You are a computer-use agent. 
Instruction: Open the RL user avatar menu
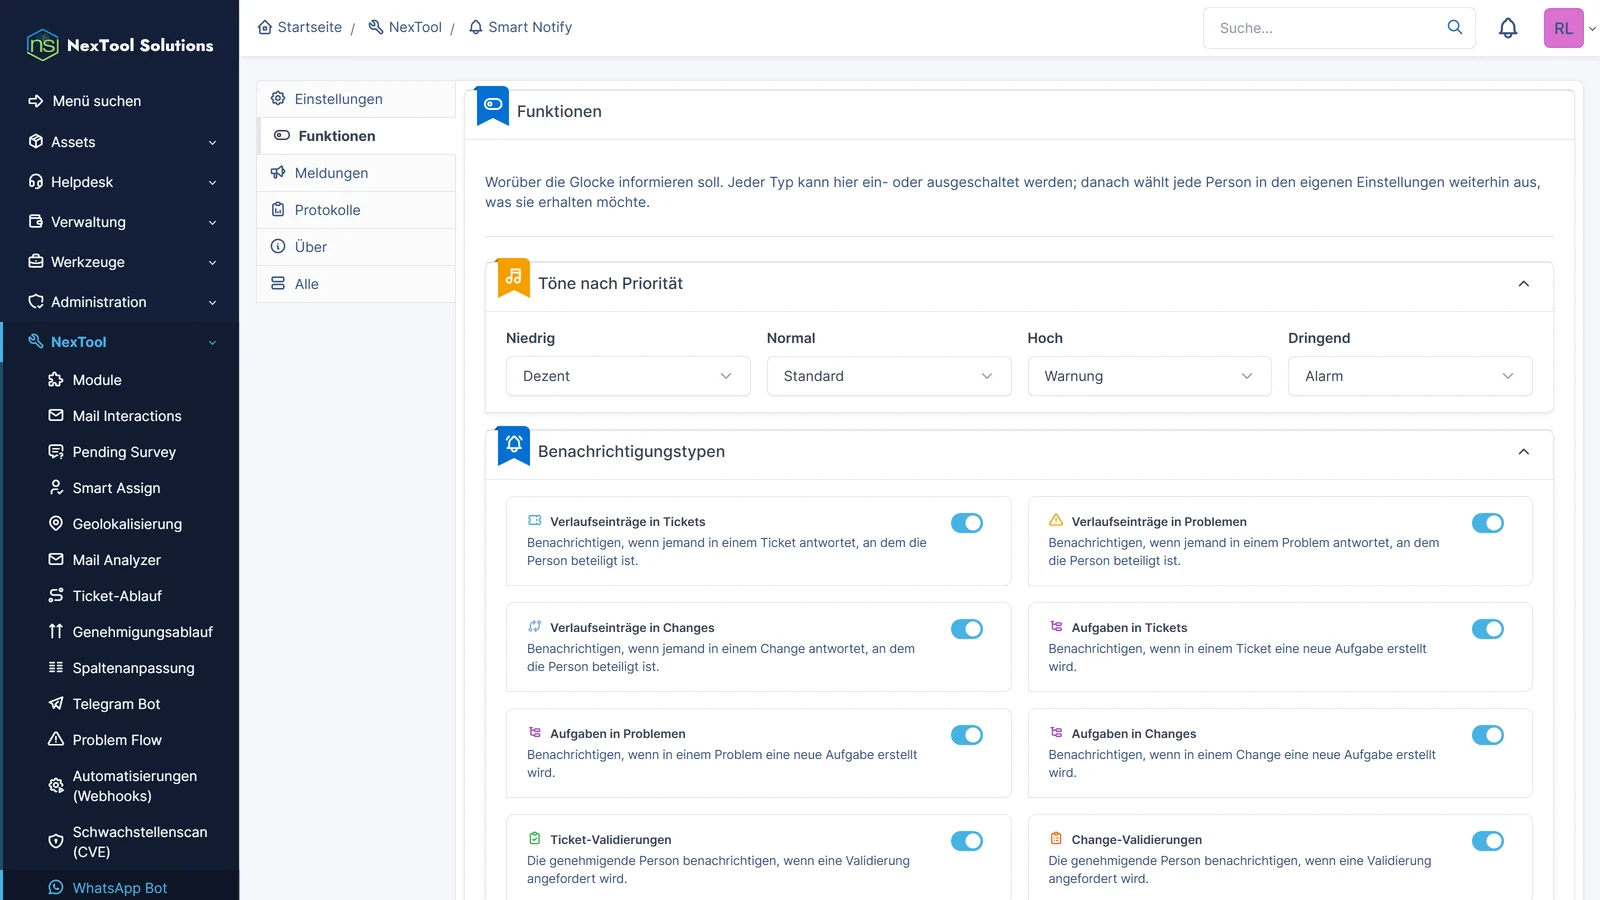[x=1564, y=28]
